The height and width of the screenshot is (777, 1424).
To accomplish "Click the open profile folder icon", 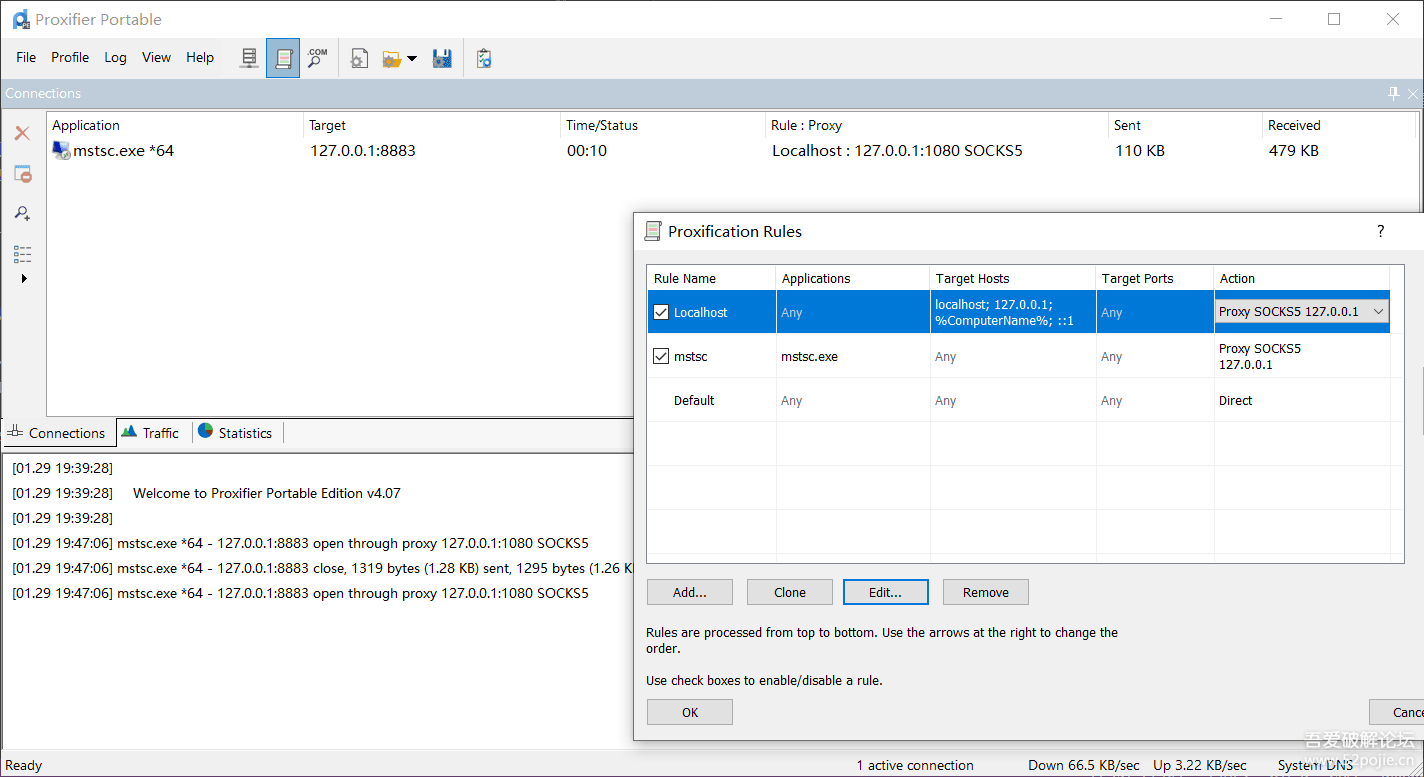I will coord(391,59).
